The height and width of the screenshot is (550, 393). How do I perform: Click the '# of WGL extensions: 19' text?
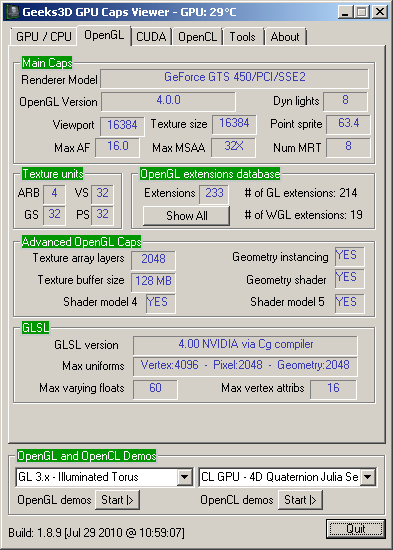tap(303, 215)
